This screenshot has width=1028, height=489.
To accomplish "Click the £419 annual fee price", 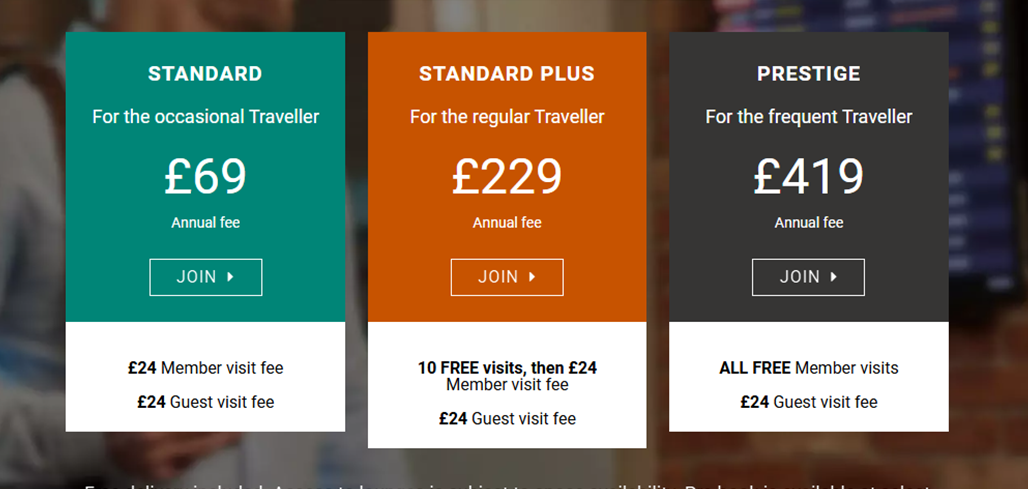I will 808,176.
